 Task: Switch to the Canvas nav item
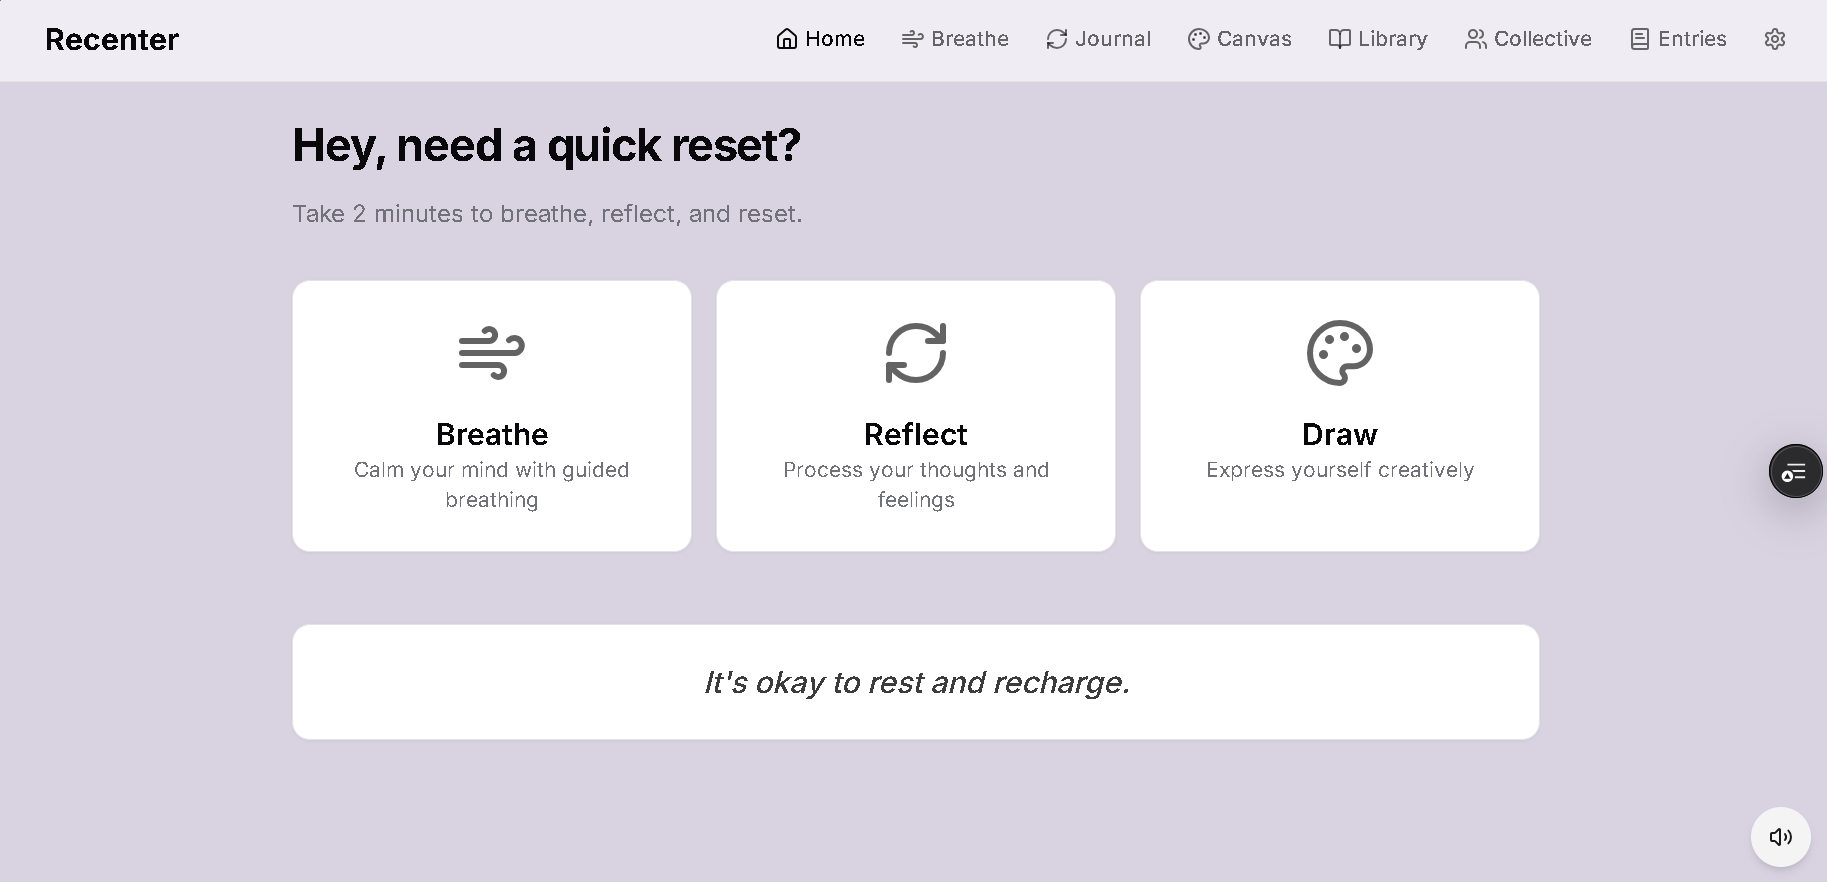click(1239, 39)
